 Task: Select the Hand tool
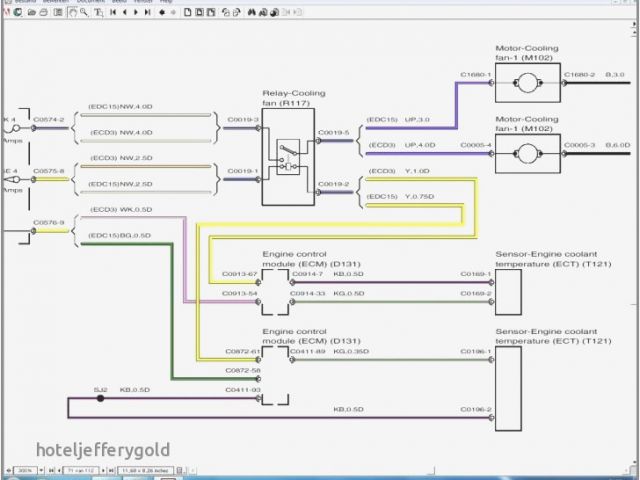click(72, 13)
